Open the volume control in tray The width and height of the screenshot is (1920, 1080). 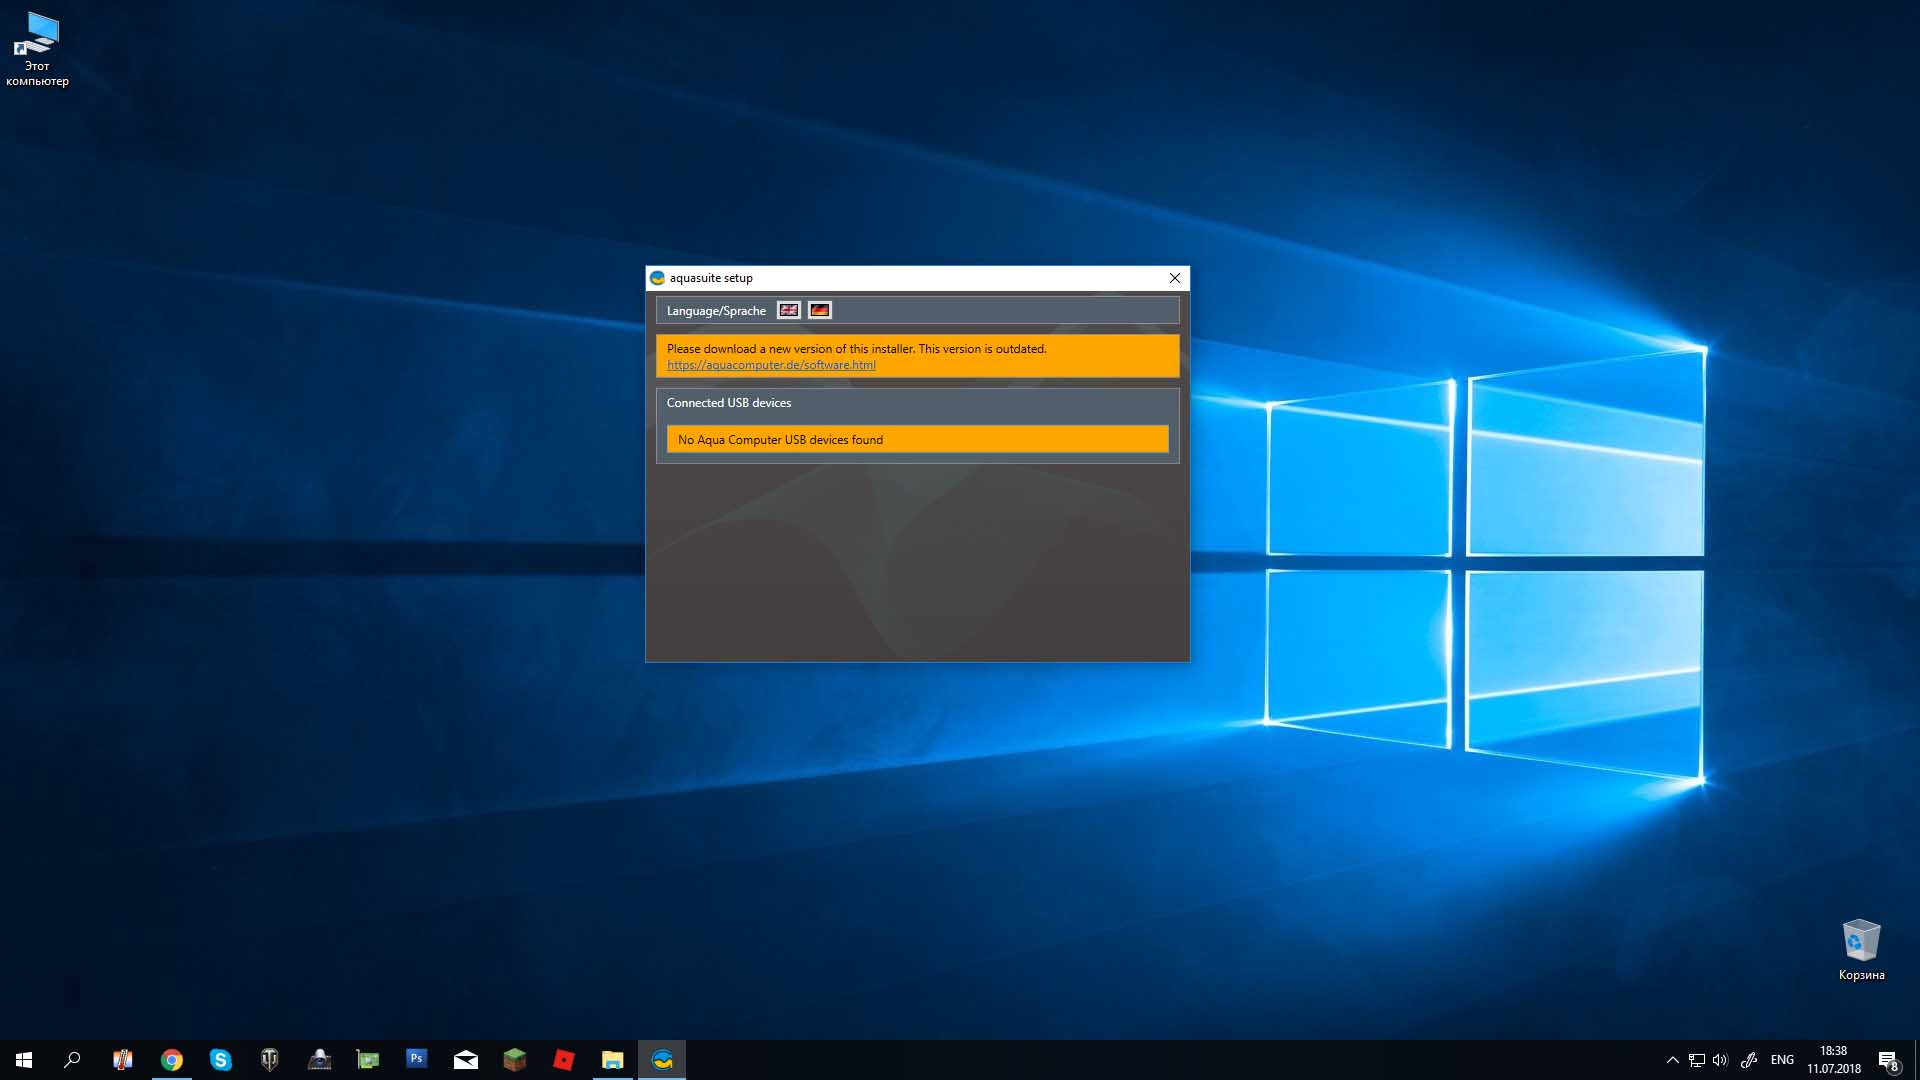point(1720,1060)
